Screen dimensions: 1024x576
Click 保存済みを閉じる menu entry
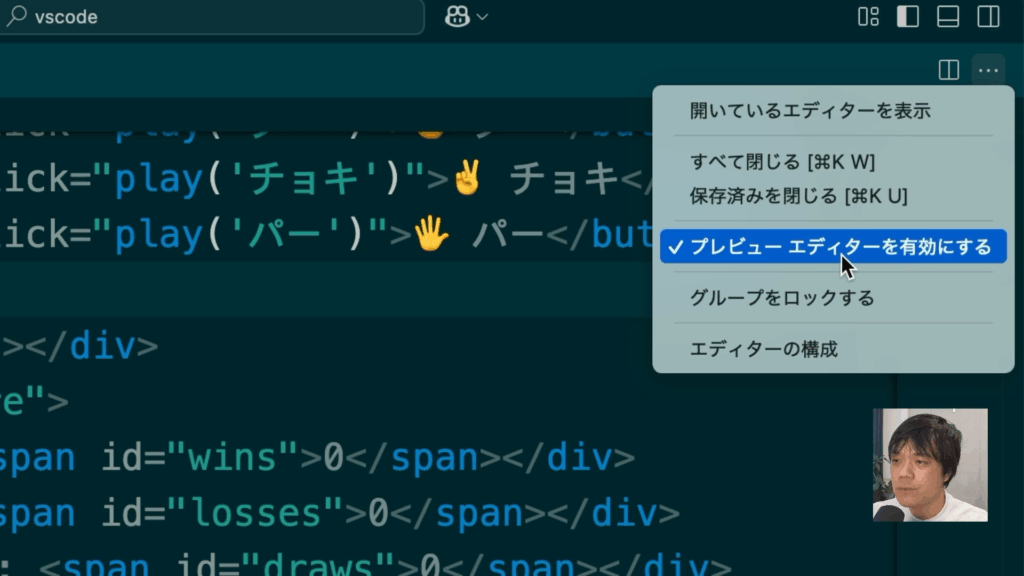[x=798, y=196]
